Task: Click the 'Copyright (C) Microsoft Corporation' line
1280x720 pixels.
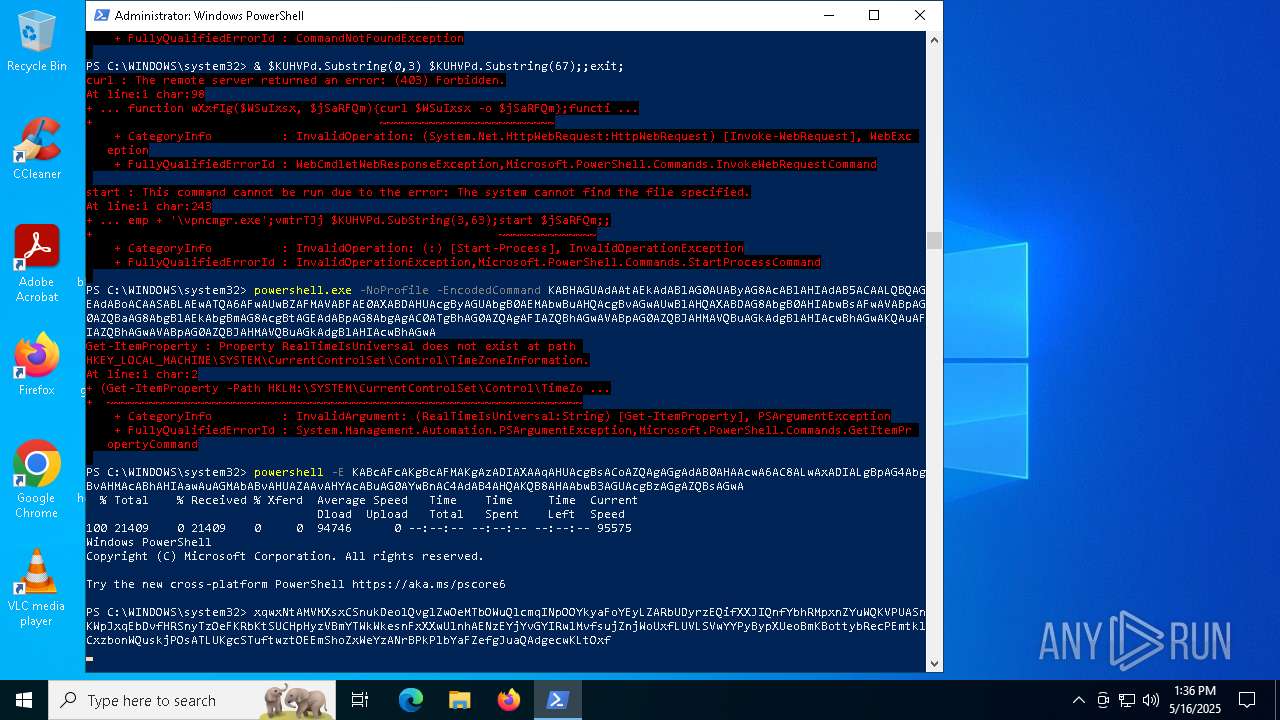Action: [285, 556]
